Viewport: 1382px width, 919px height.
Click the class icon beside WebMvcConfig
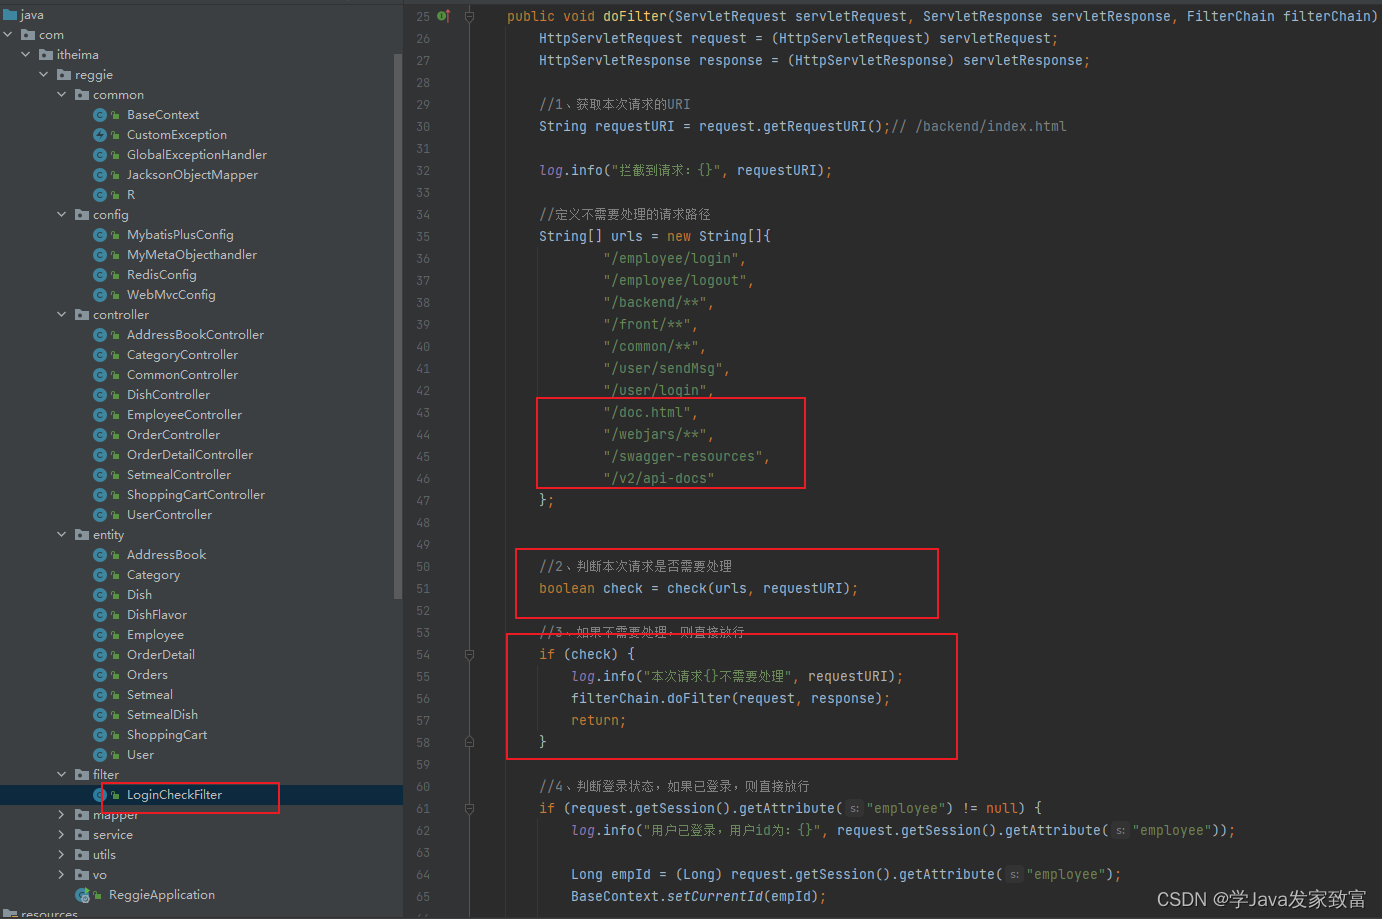click(x=100, y=295)
